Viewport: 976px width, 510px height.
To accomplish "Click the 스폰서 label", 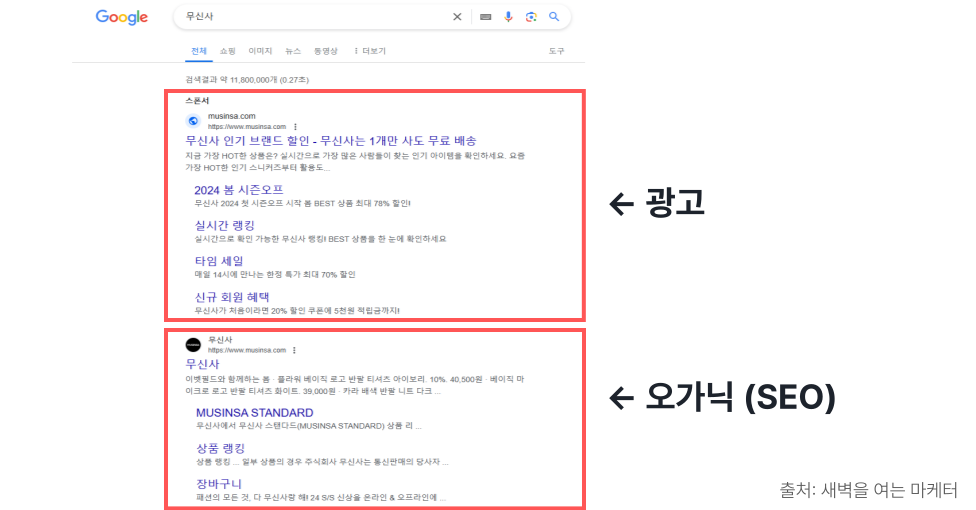I will pyautogui.click(x=197, y=100).
